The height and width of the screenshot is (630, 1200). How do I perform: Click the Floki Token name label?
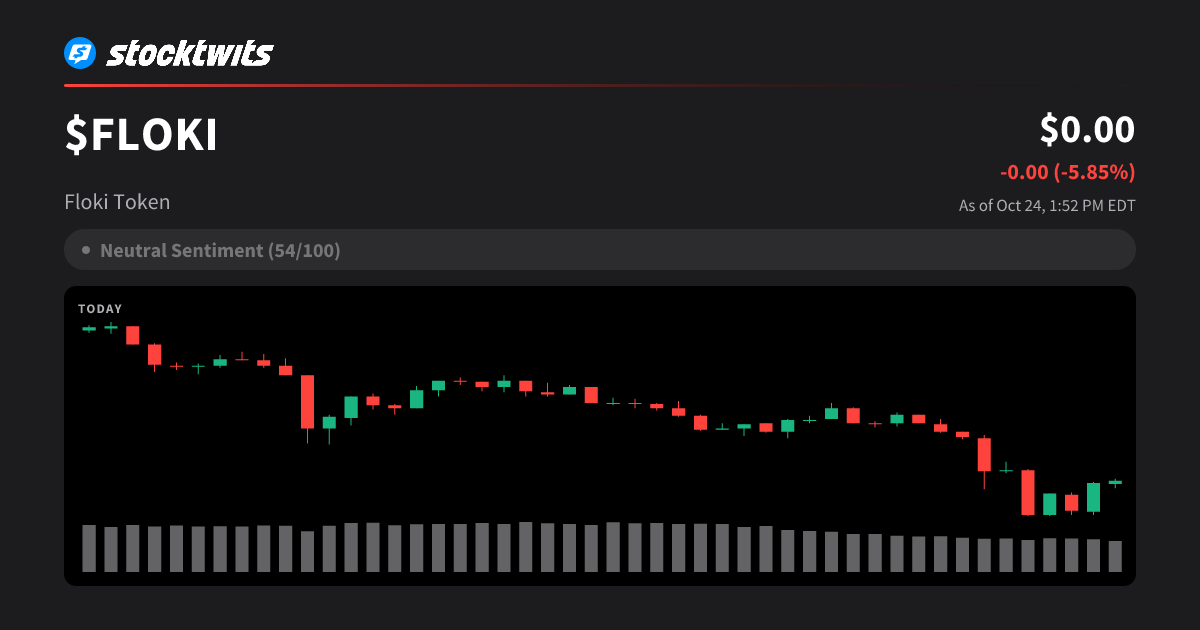[x=117, y=202]
